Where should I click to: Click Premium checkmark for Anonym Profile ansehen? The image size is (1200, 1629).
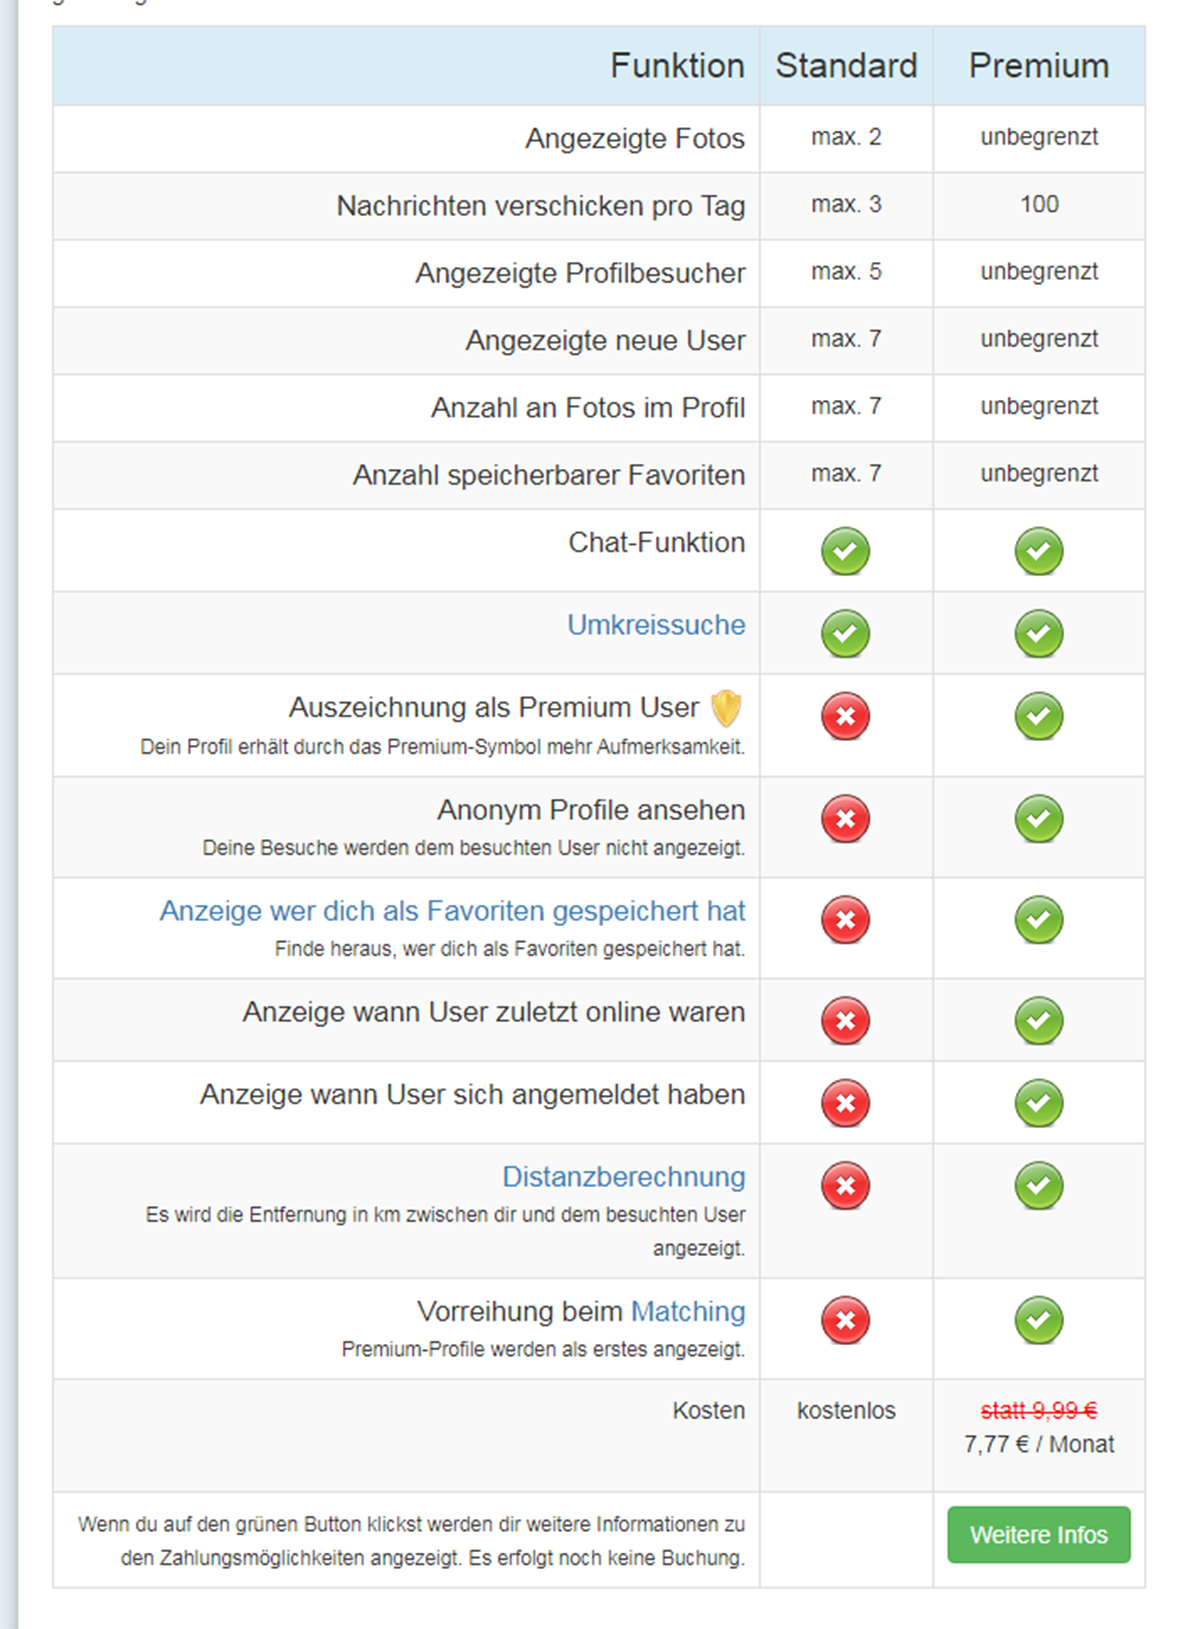point(1038,819)
